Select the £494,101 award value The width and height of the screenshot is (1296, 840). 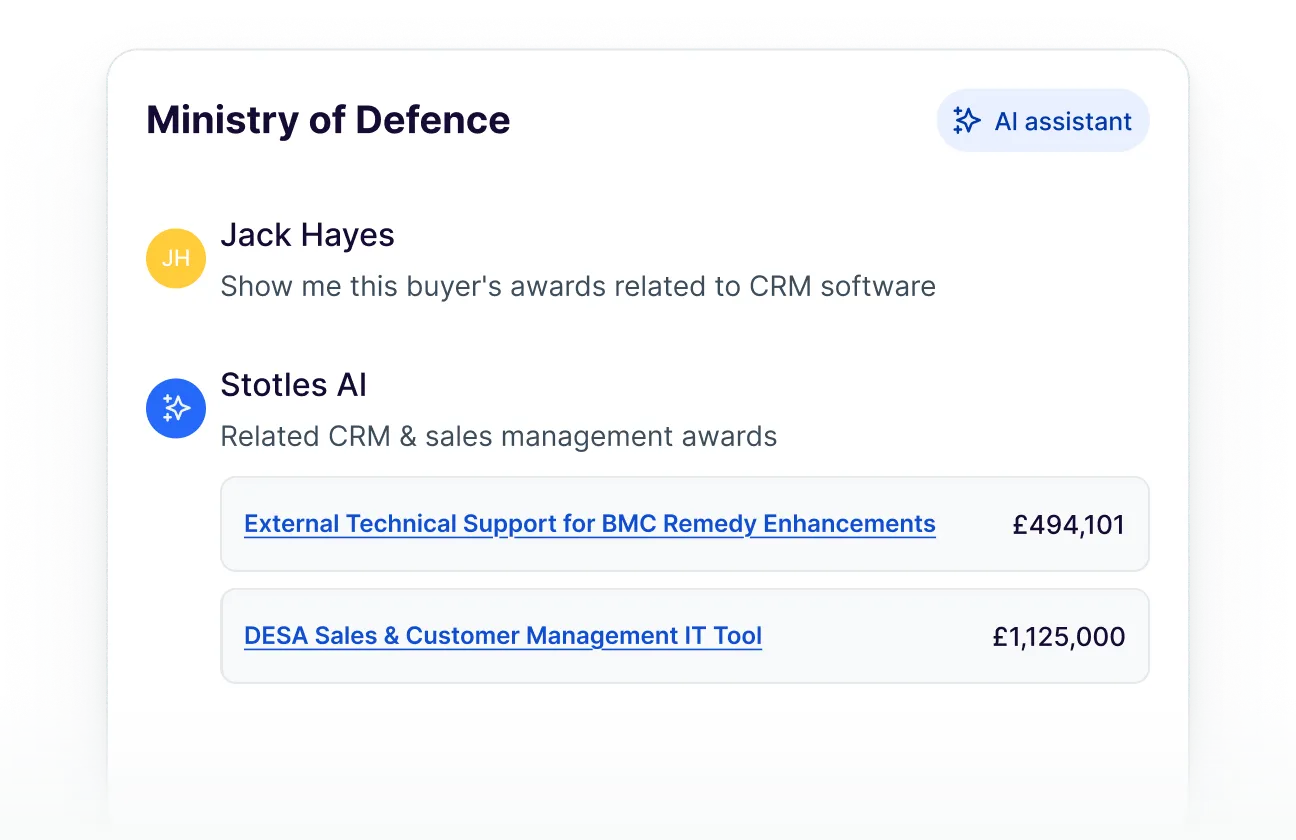point(1069,524)
